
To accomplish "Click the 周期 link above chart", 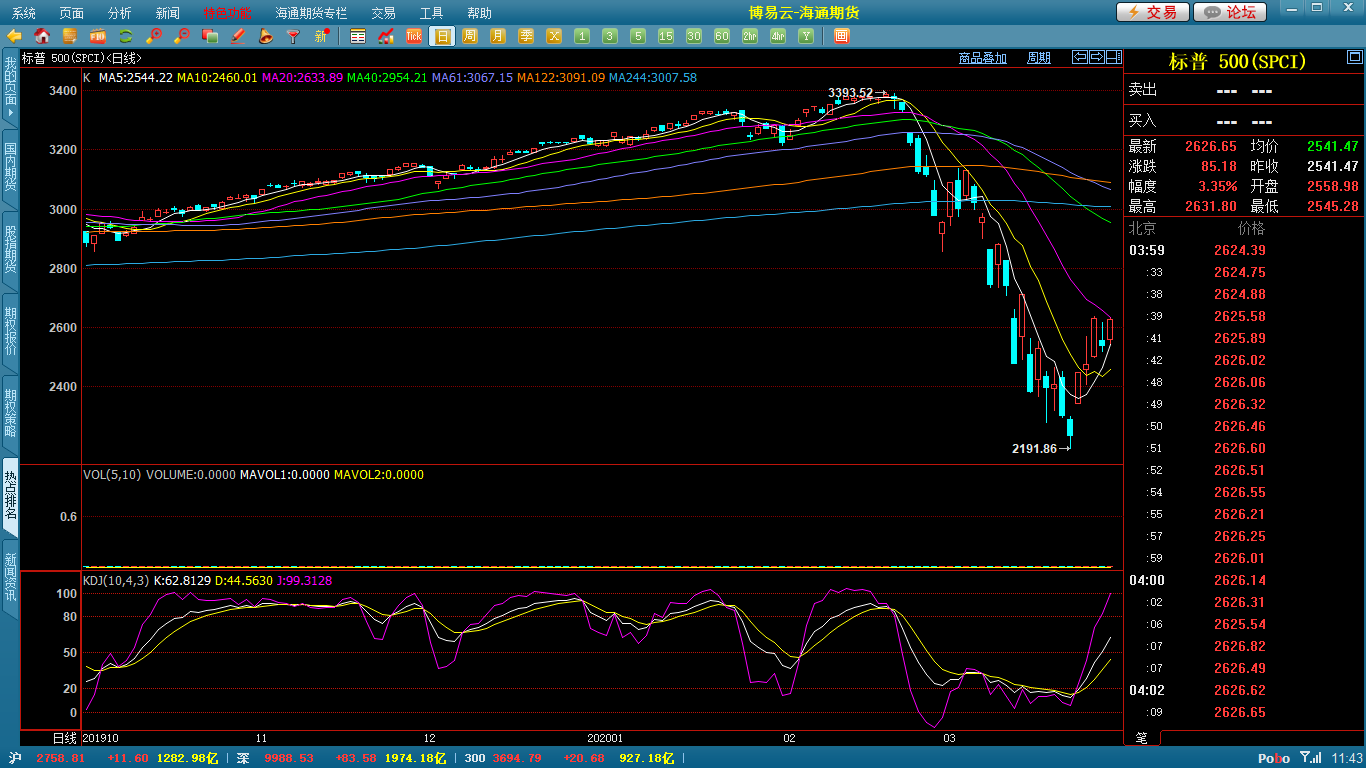I will pos(1039,58).
